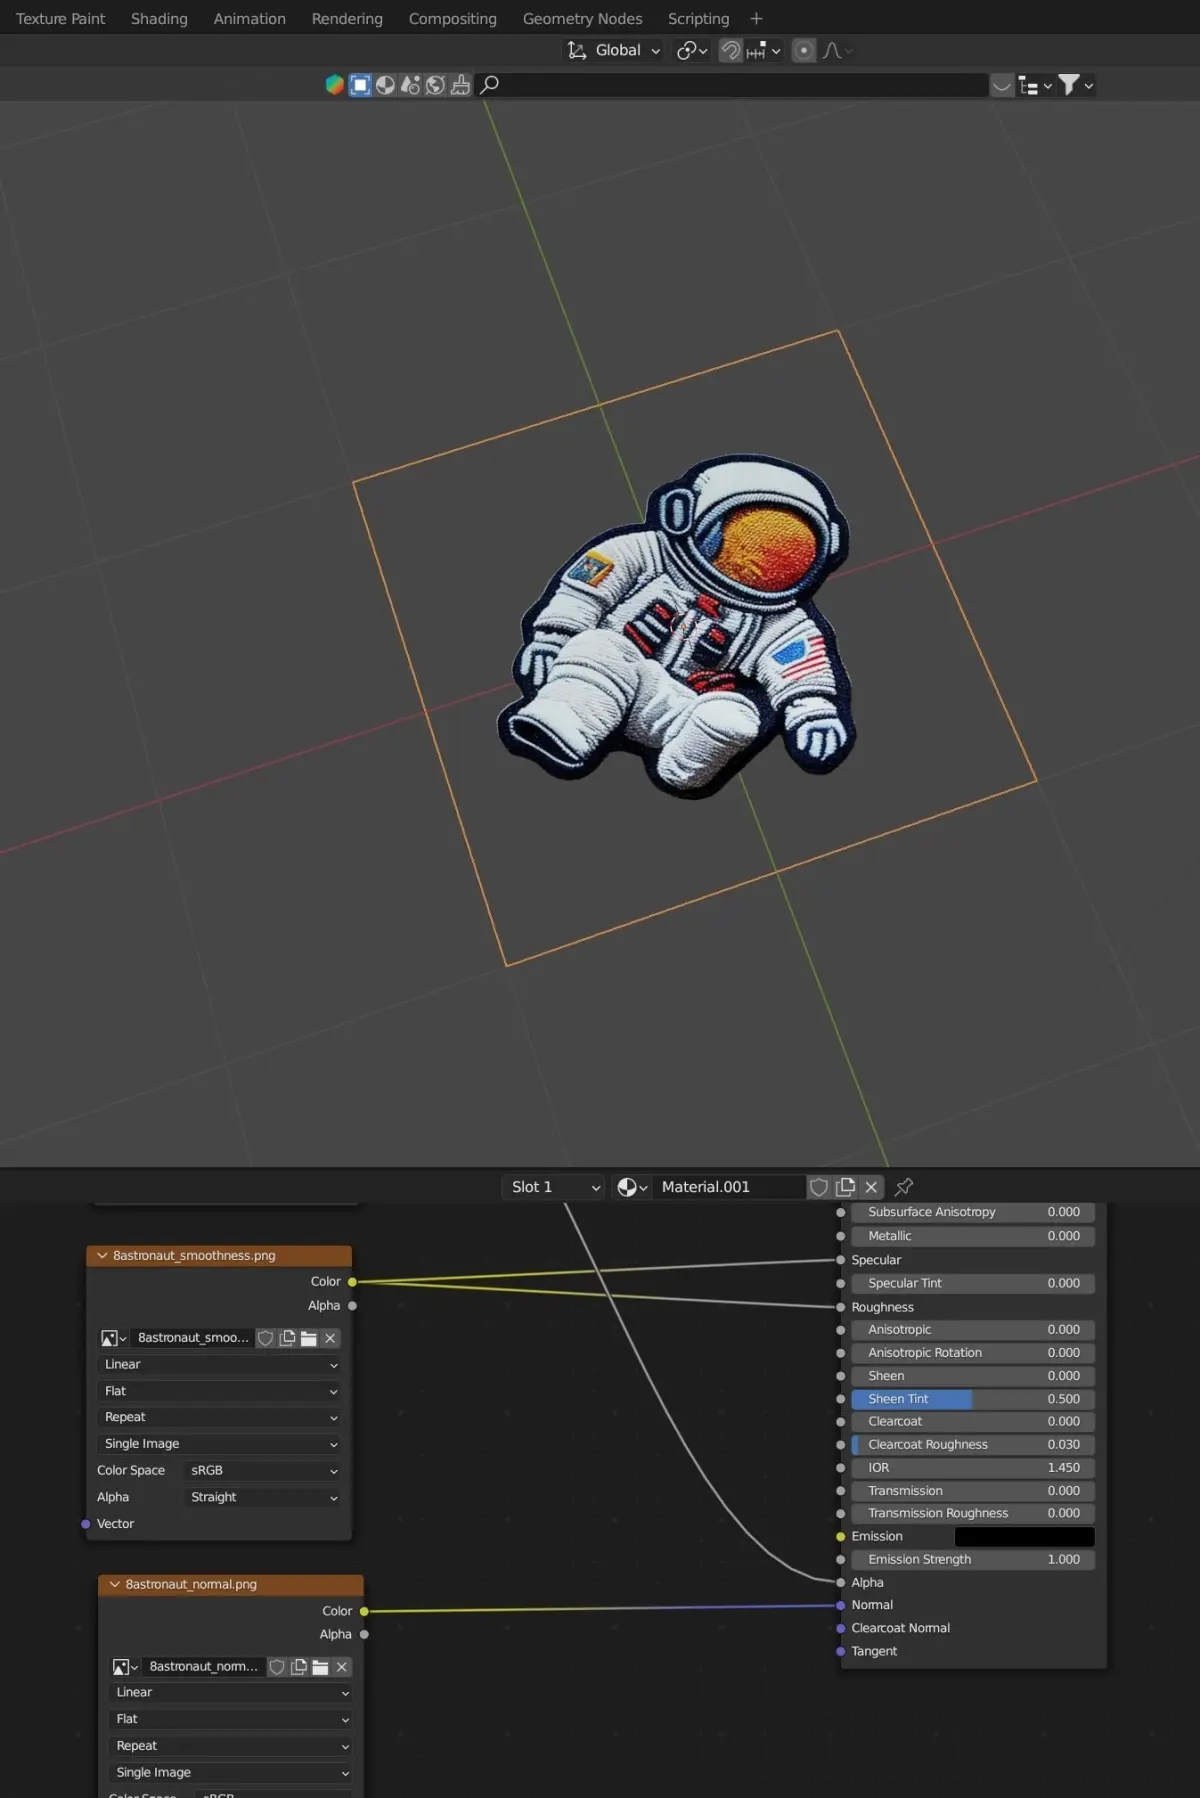Open the Physics/particles properties tab icon
This screenshot has height=1798, width=1200.
(x=410, y=85)
